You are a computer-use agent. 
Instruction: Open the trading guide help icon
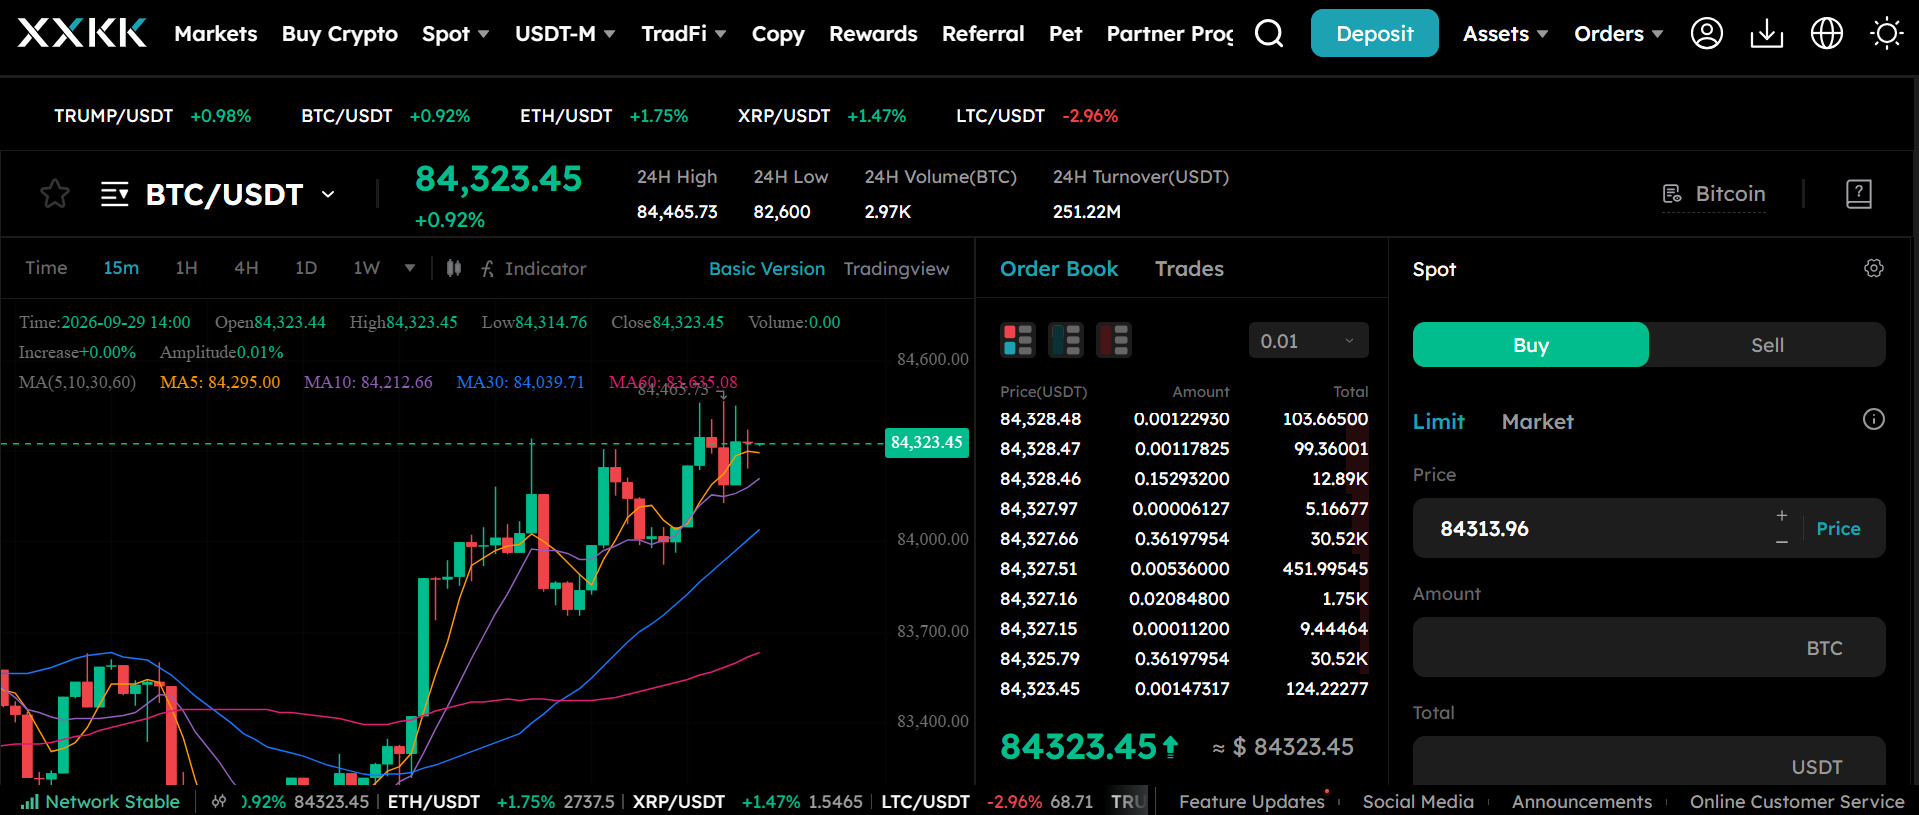[1859, 193]
